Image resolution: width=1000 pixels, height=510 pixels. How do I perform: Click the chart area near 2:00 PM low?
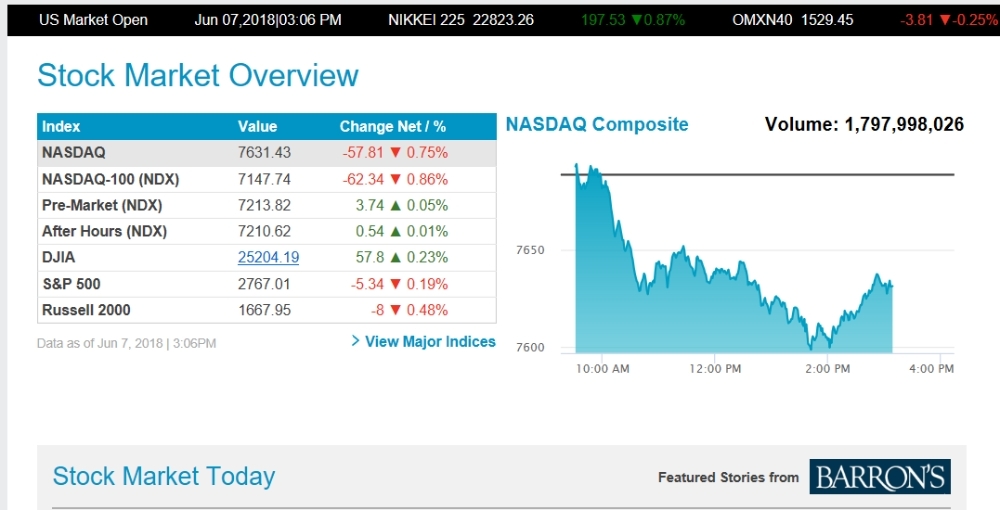812,335
